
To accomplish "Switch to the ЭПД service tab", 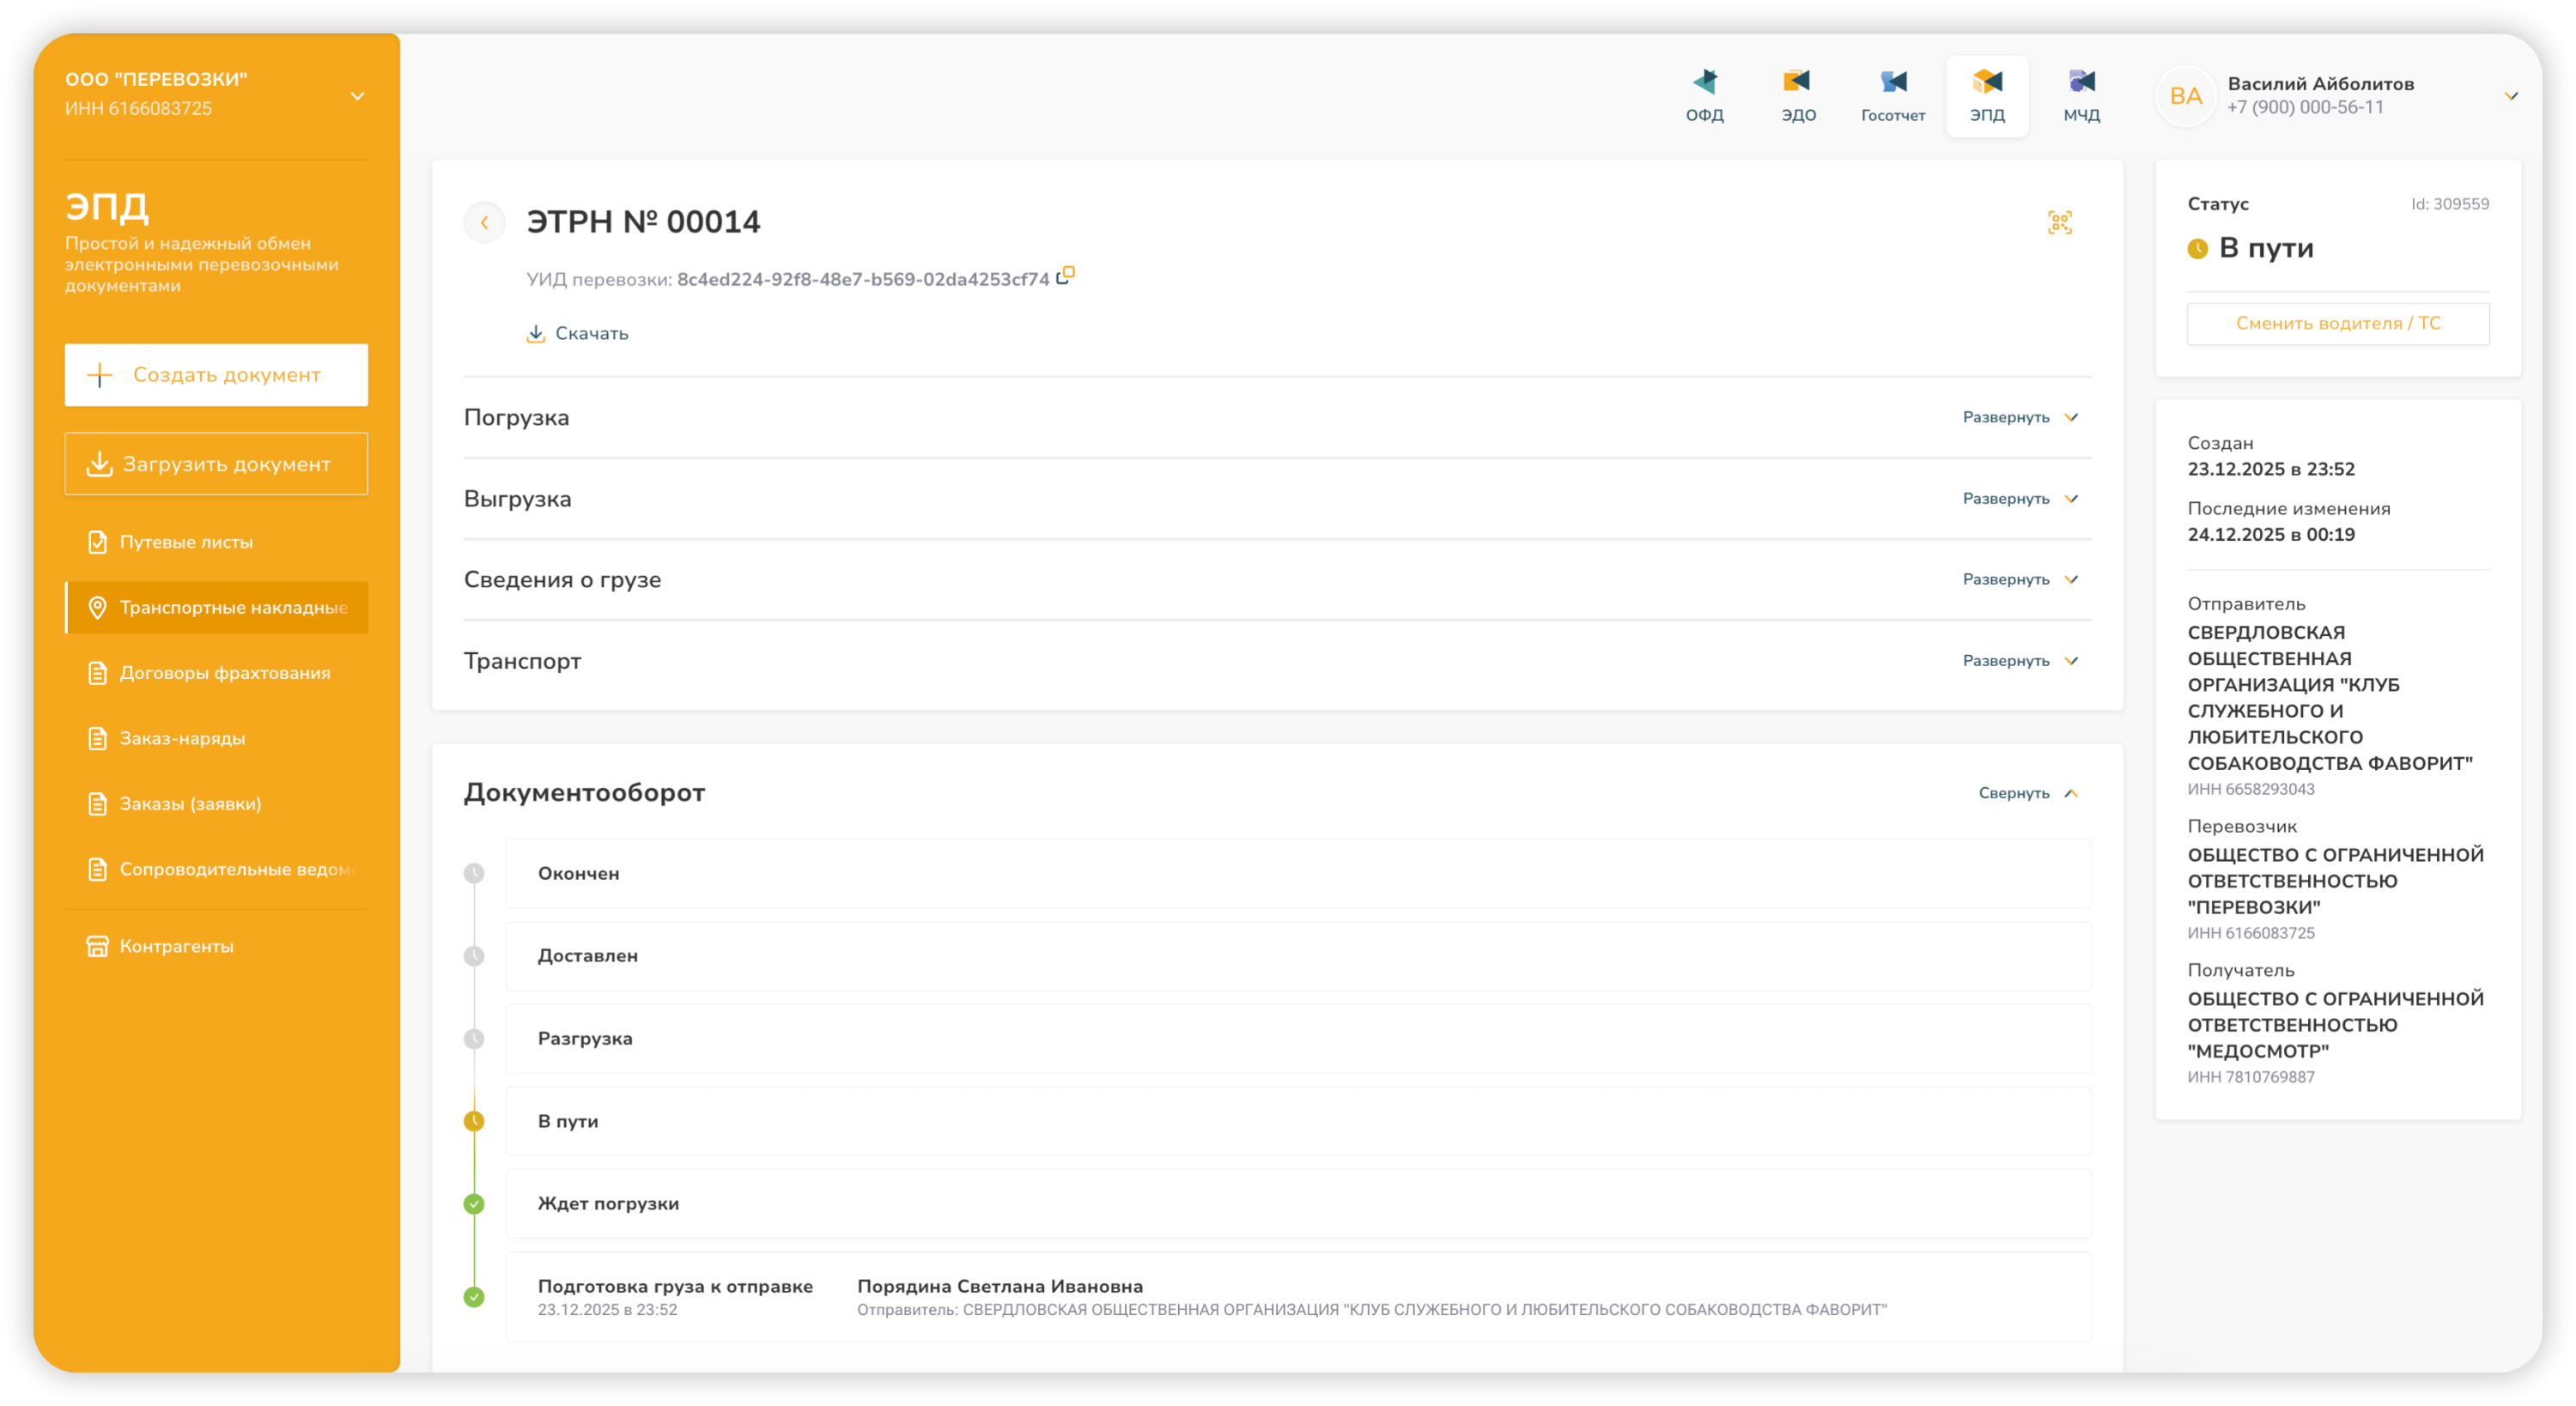I will click(x=1986, y=95).
